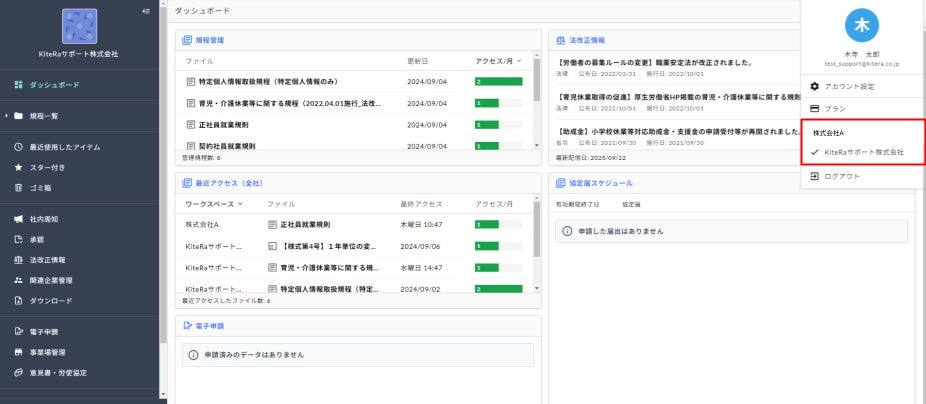Open 育児・介護休業等に関する規程（2022.04.01施行 file
The width and height of the screenshot is (926, 404).
point(290,103)
